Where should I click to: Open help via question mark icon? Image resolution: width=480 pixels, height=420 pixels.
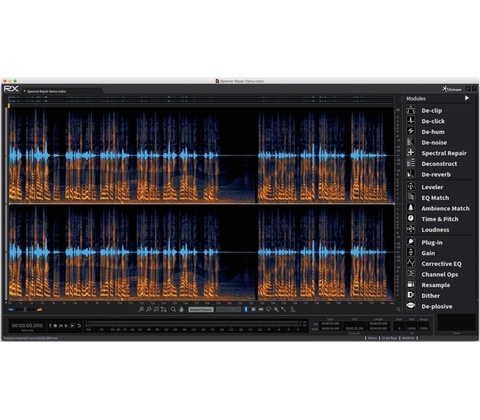coord(474,89)
